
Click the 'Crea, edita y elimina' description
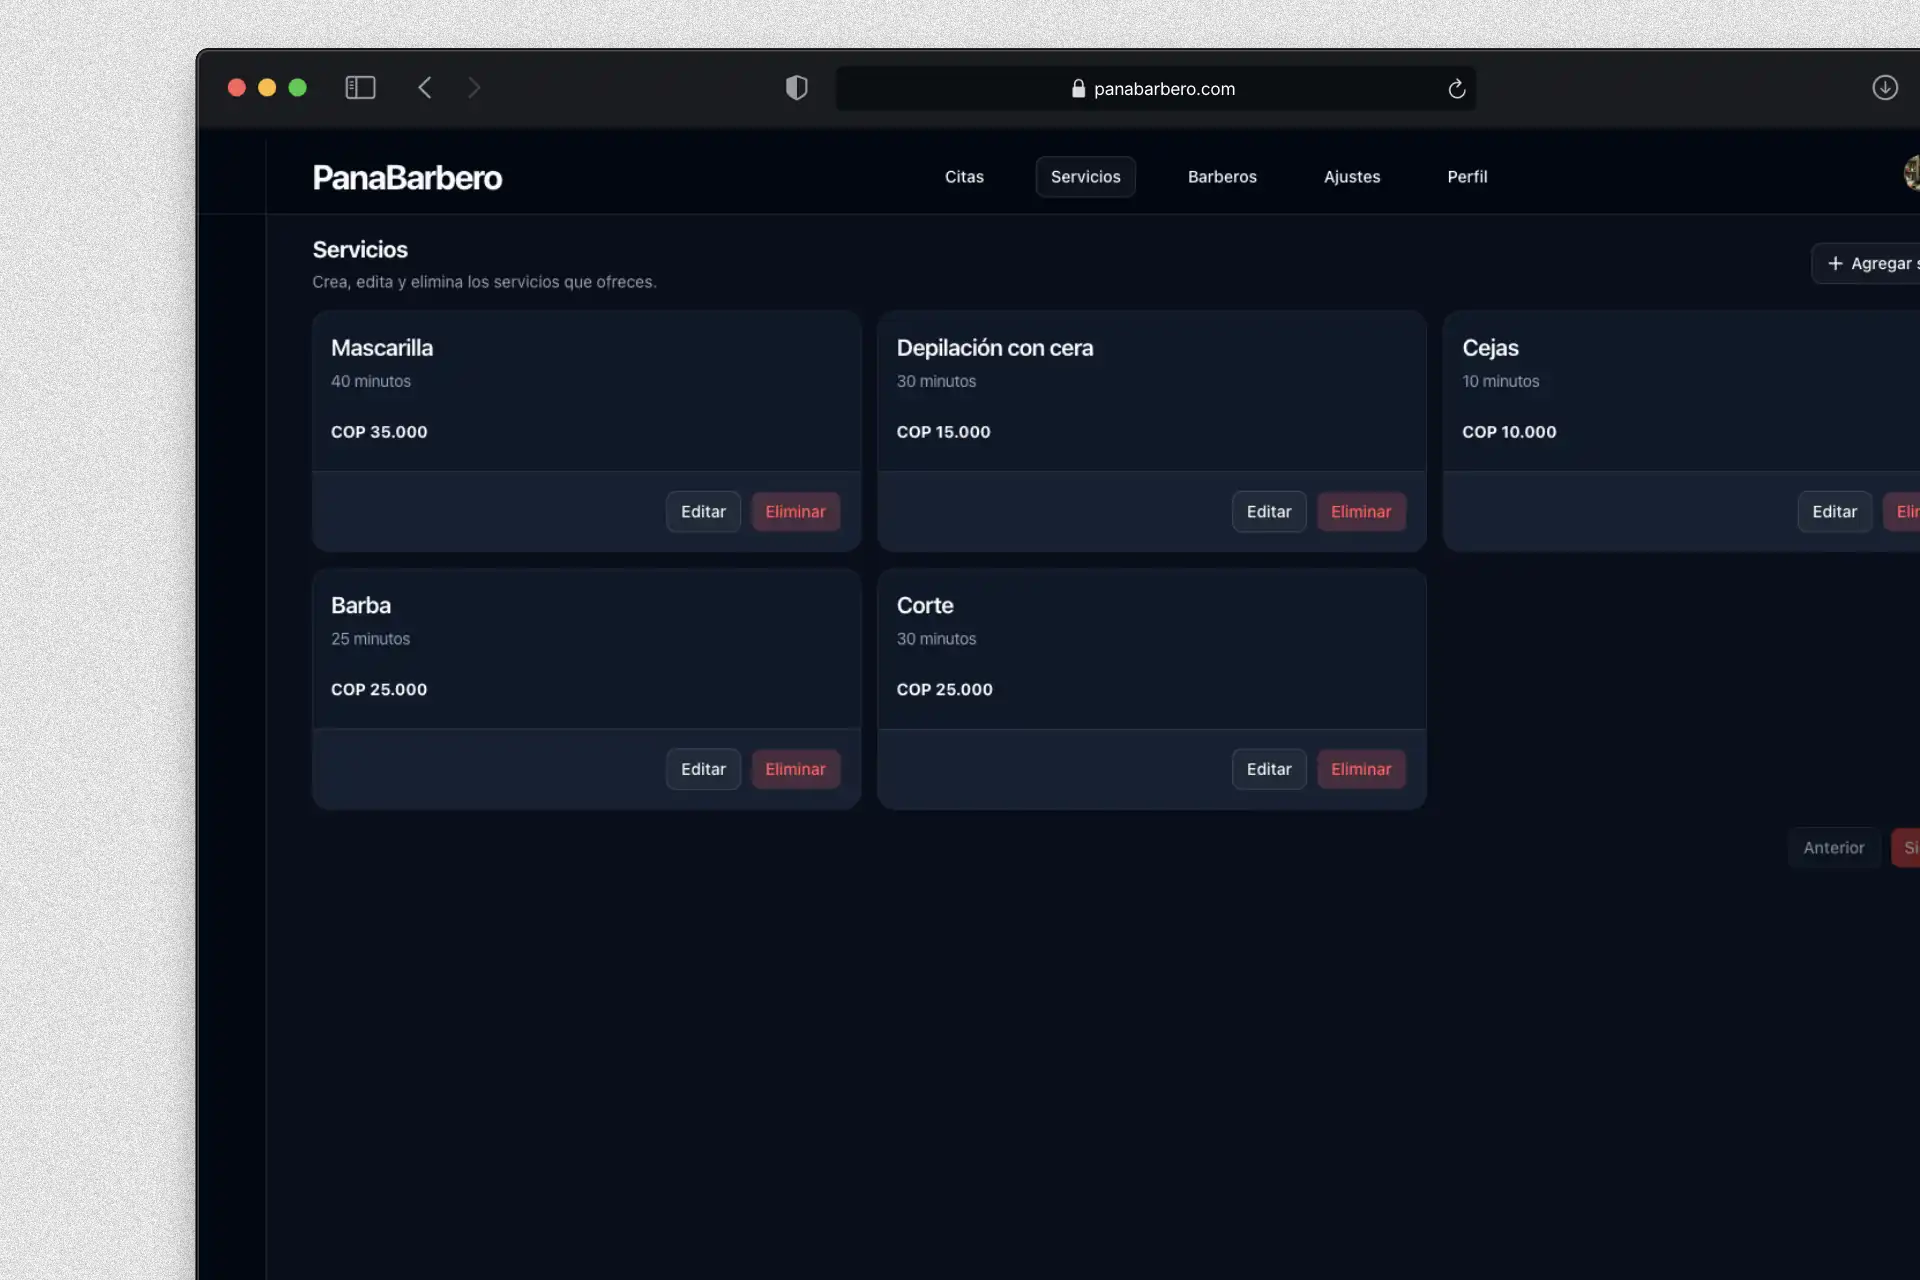tap(484, 282)
